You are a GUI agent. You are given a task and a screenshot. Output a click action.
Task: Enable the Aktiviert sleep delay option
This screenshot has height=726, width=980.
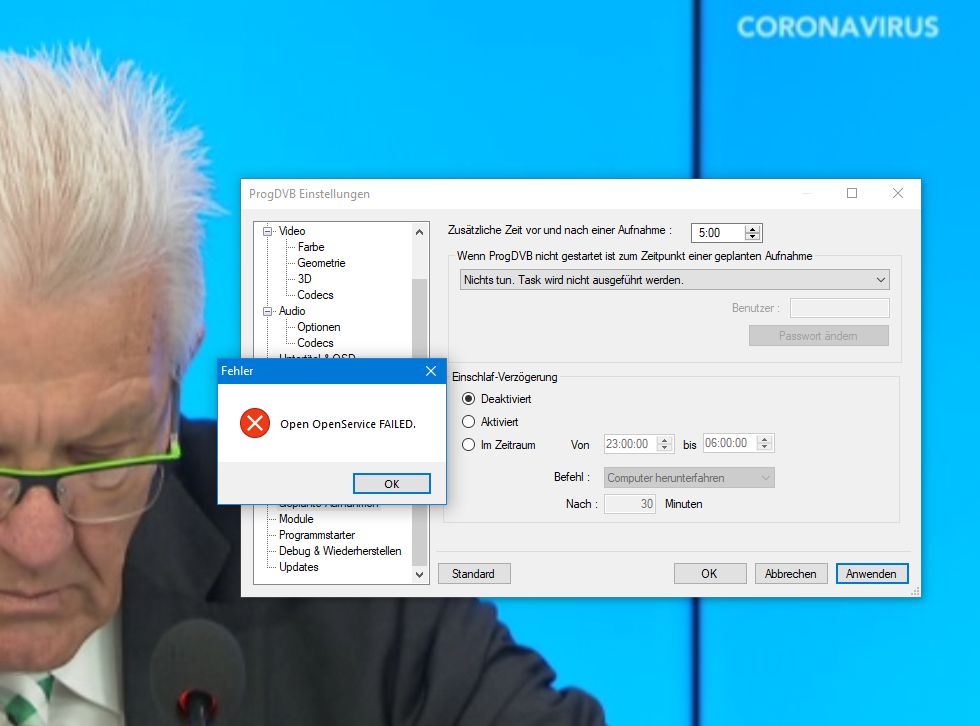(468, 422)
